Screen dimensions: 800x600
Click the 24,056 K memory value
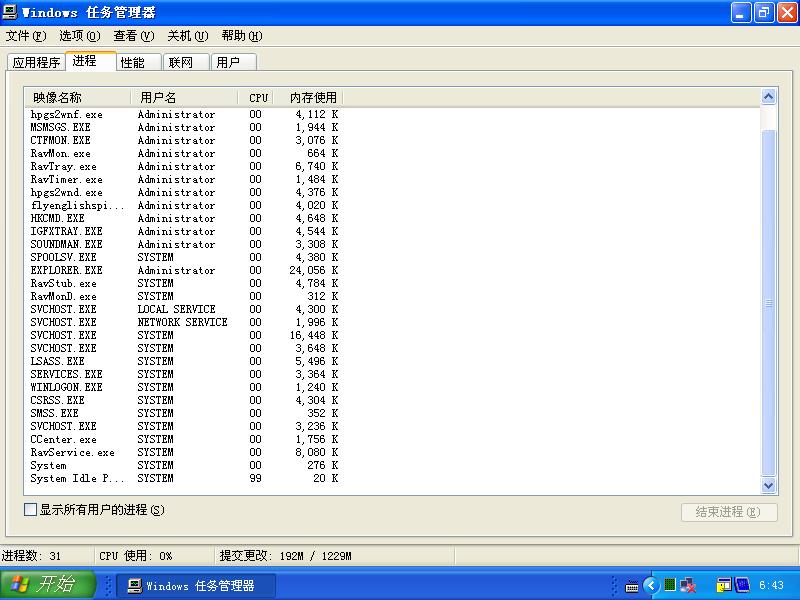[x=313, y=270]
